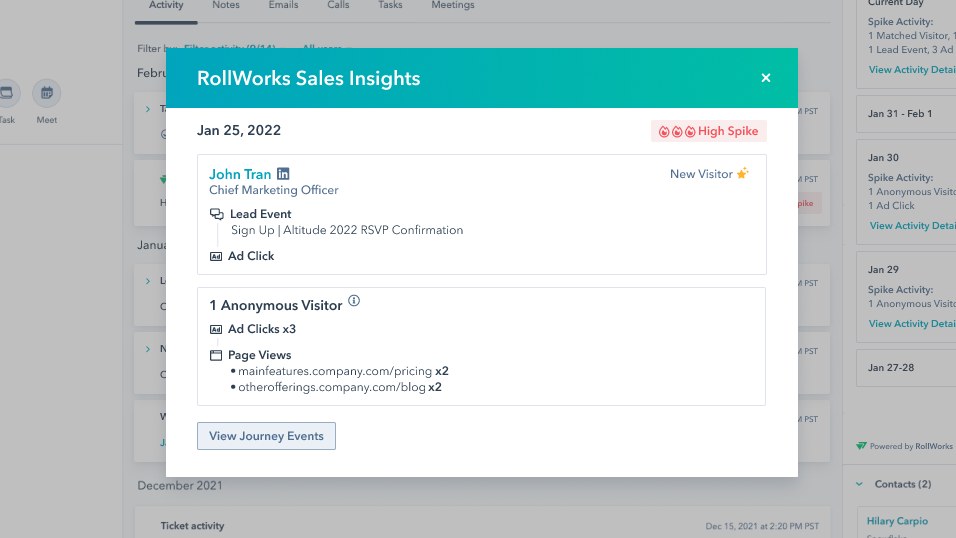Click the New Visitor star icon
The width and height of the screenshot is (956, 538).
pos(742,174)
